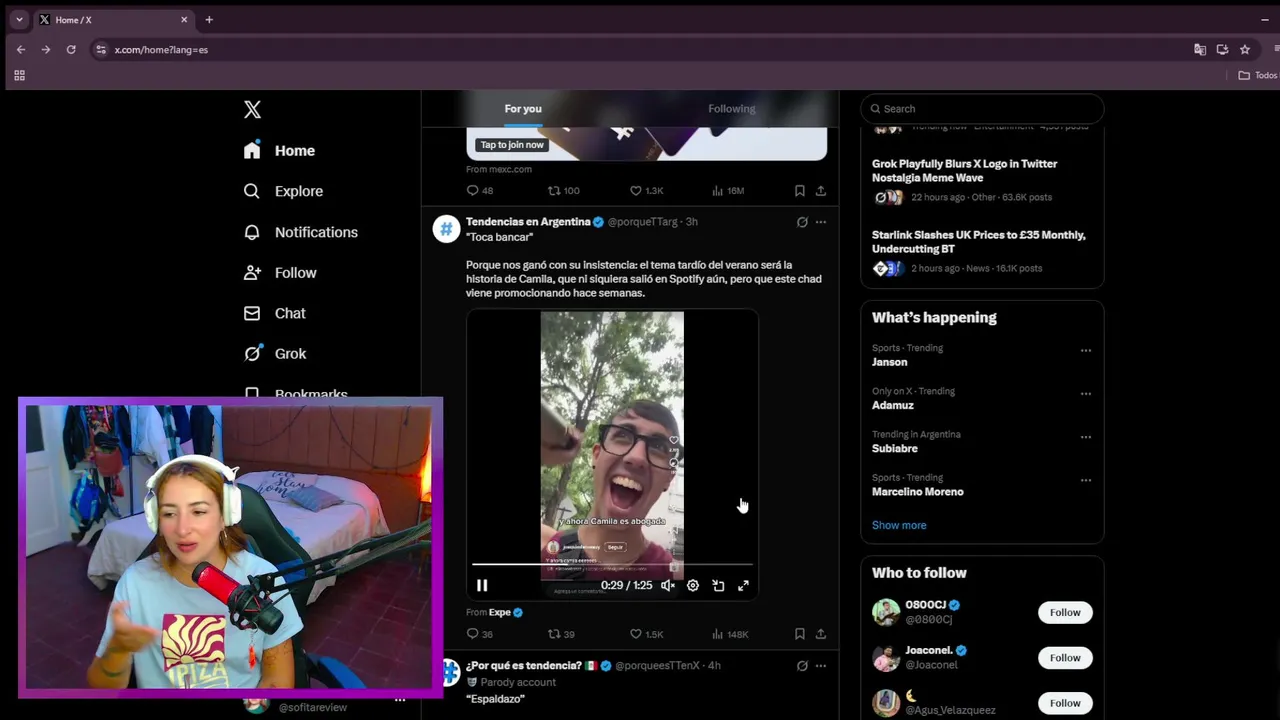1280x720 pixels.
Task: Unmute the video sound
Action: click(x=668, y=586)
